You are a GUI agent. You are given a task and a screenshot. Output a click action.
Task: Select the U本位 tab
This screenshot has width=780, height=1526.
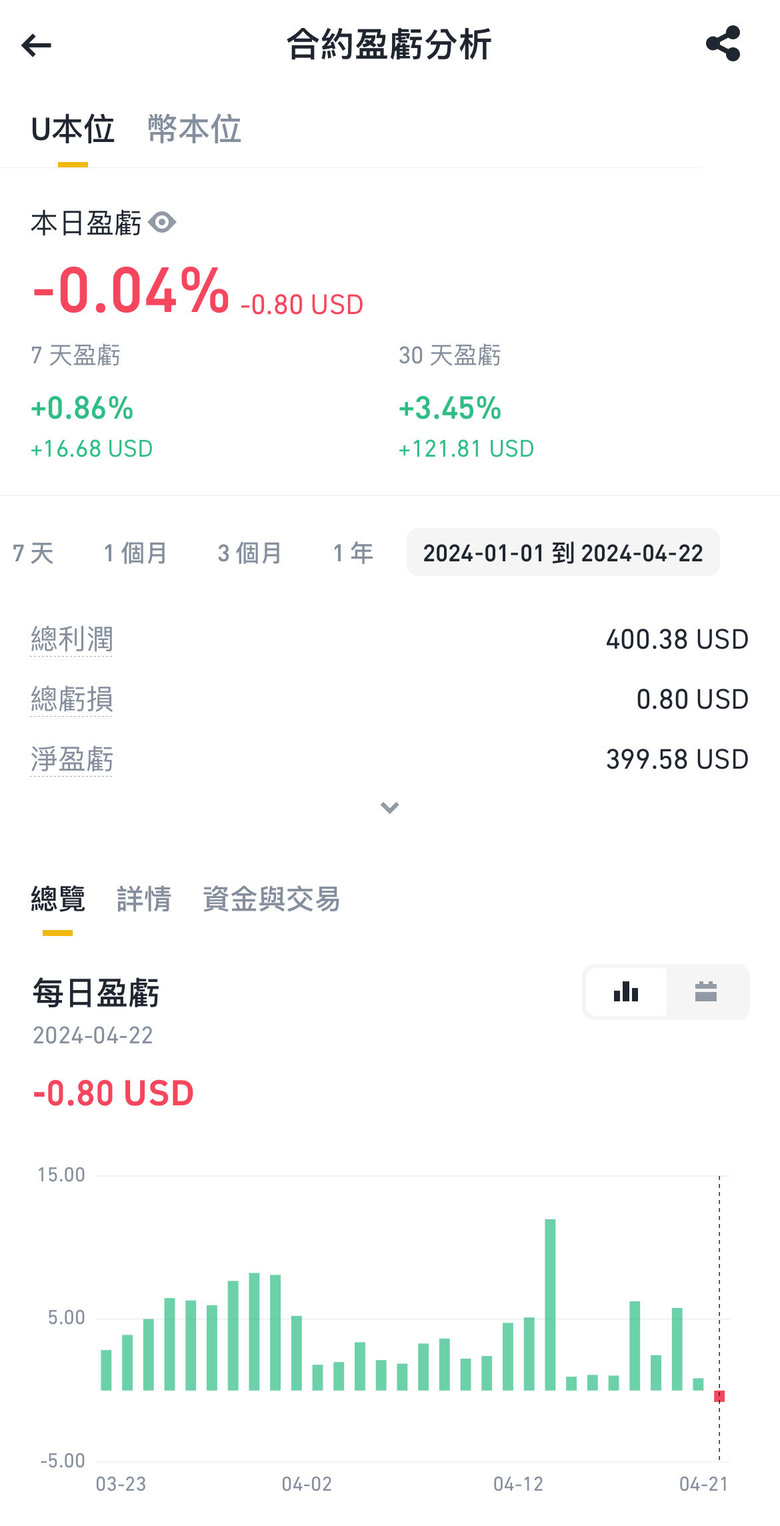pyautogui.click(x=72, y=130)
